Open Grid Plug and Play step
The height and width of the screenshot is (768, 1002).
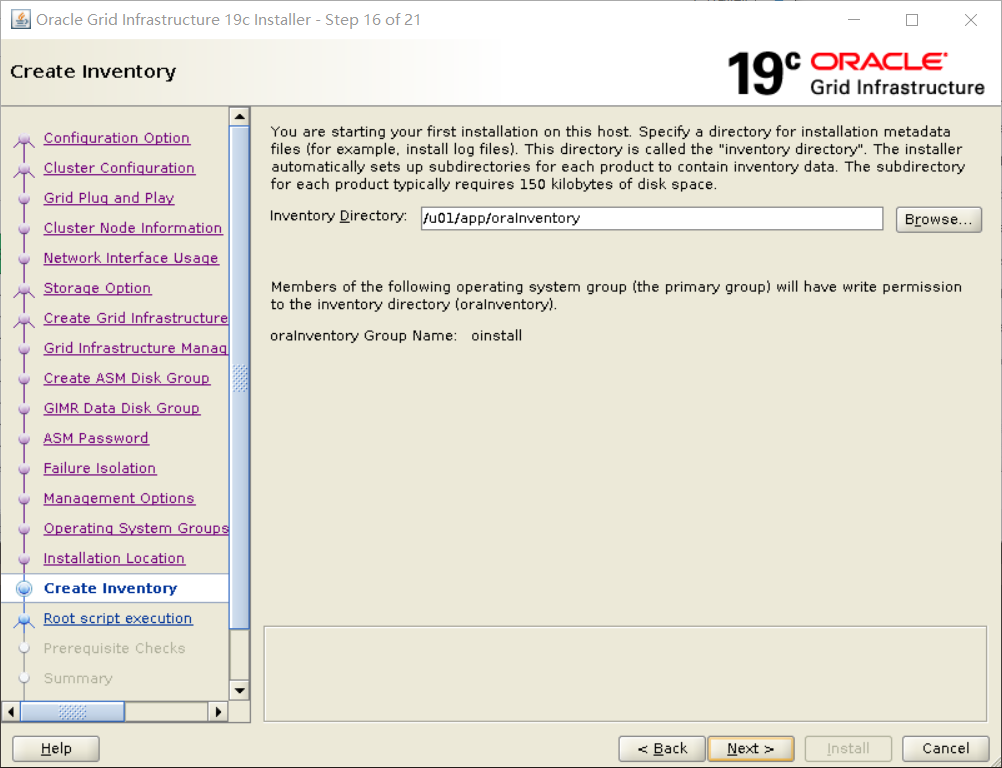109,198
